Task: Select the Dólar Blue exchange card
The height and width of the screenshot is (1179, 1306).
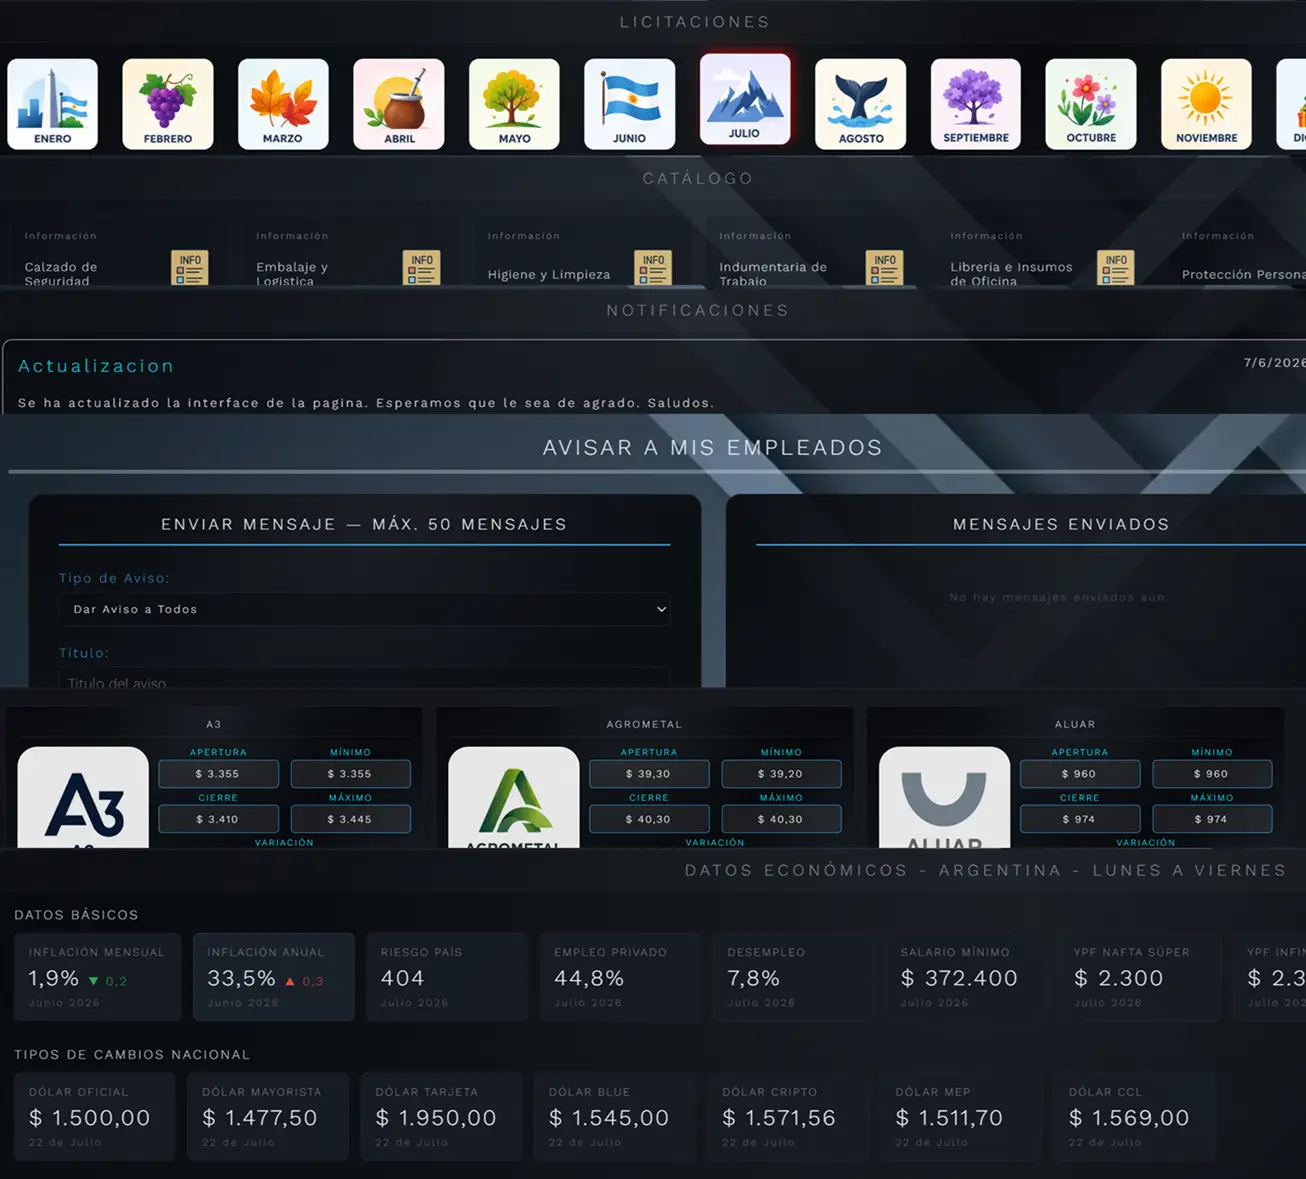Action: 615,1116
